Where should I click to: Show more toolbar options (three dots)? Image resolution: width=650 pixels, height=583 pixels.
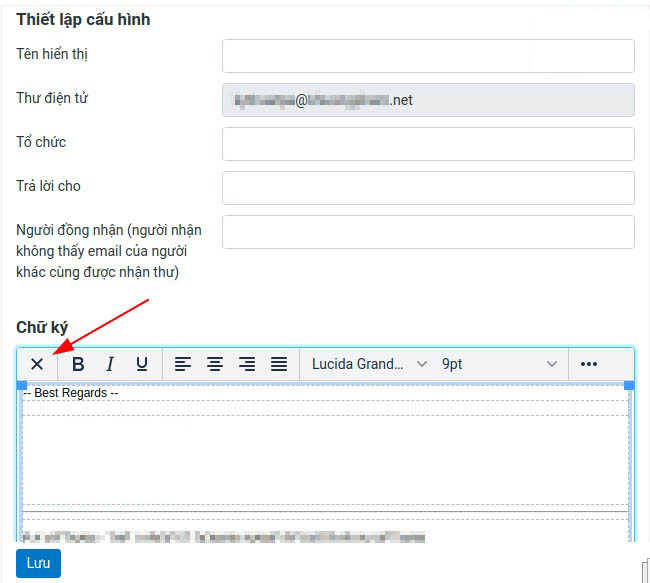589,364
